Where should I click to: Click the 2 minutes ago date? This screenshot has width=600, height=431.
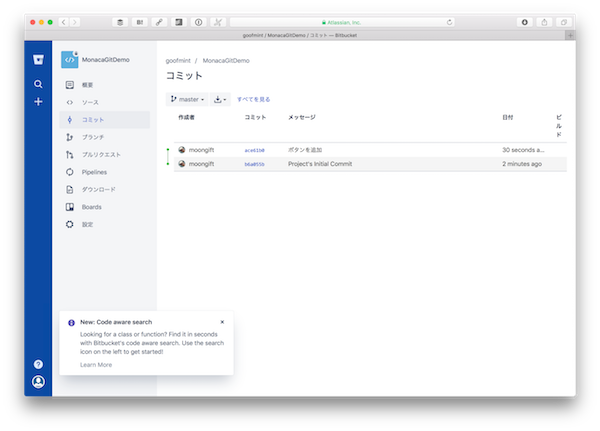pyautogui.click(x=522, y=164)
